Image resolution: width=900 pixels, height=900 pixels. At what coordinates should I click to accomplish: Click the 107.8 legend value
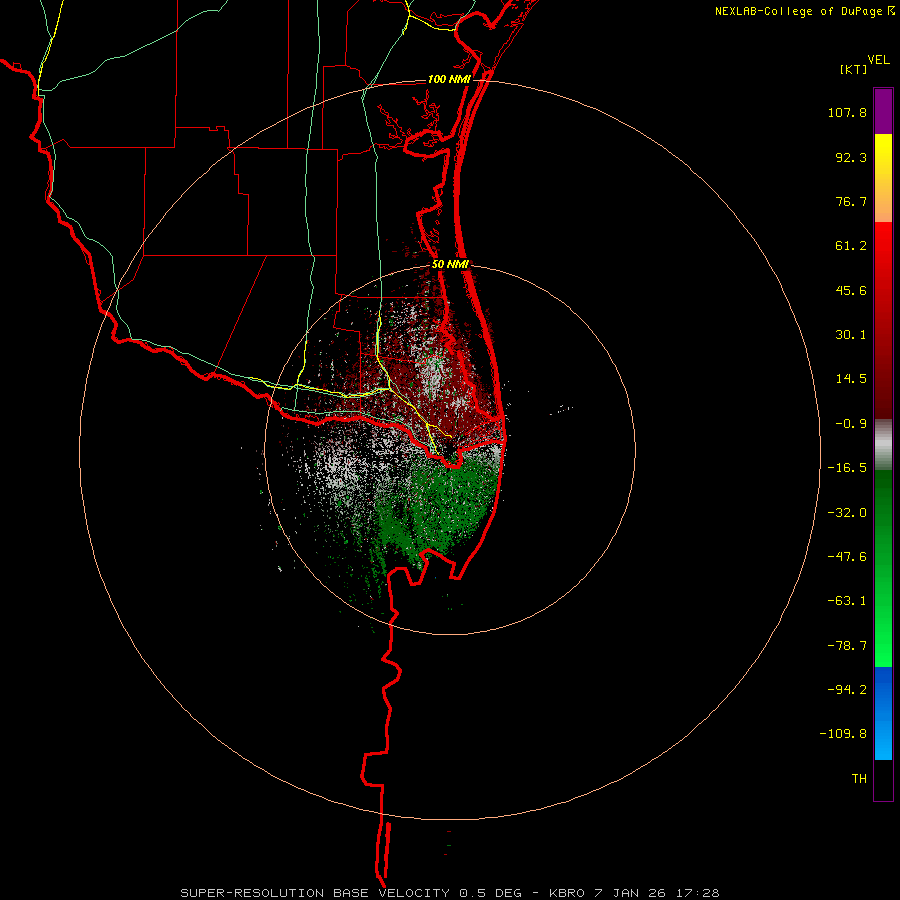(847, 112)
